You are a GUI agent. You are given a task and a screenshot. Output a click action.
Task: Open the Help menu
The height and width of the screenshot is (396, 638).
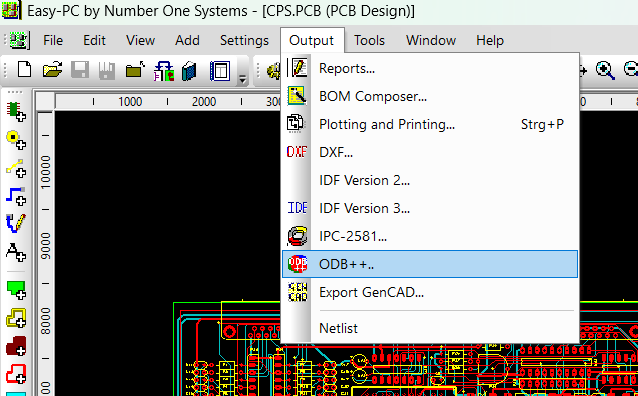pyautogui.click(x=490, y=40)
